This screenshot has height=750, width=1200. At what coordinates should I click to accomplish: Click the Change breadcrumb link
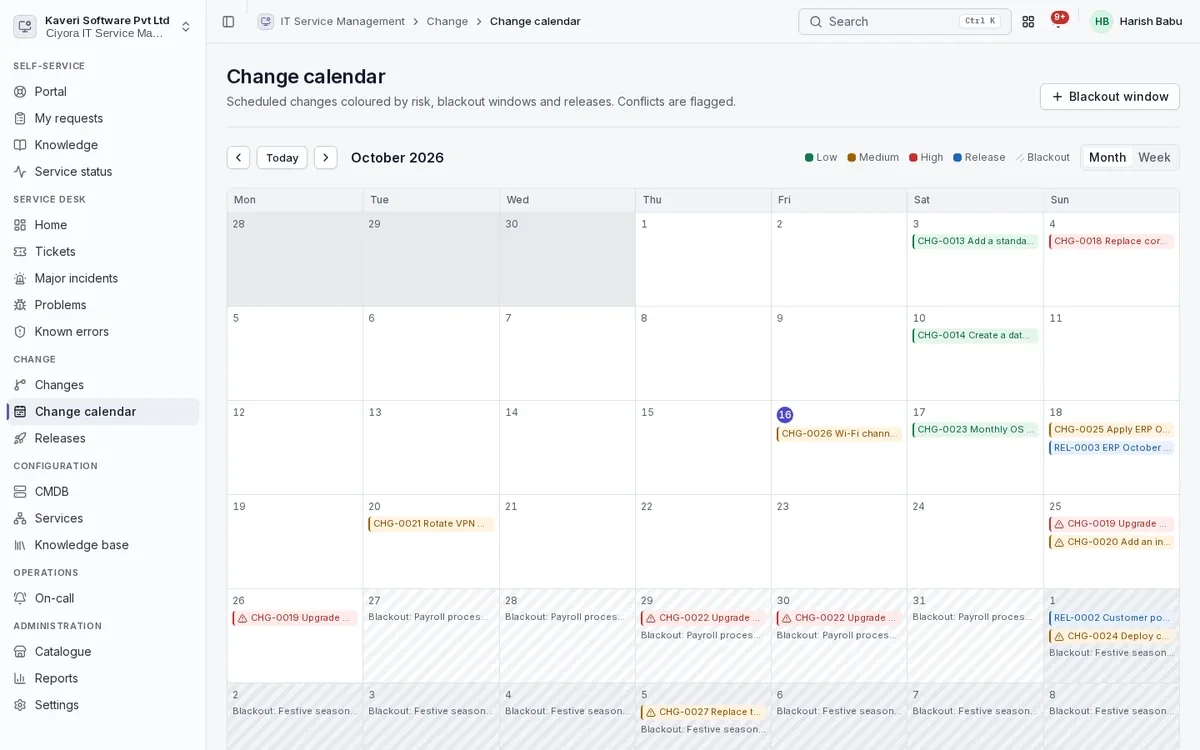pos(447,21)
